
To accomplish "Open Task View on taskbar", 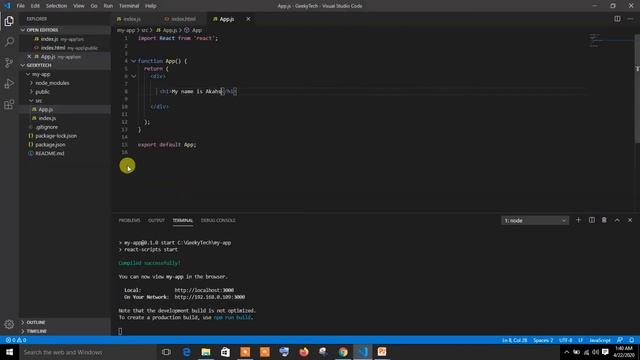I will coord(166,352).
